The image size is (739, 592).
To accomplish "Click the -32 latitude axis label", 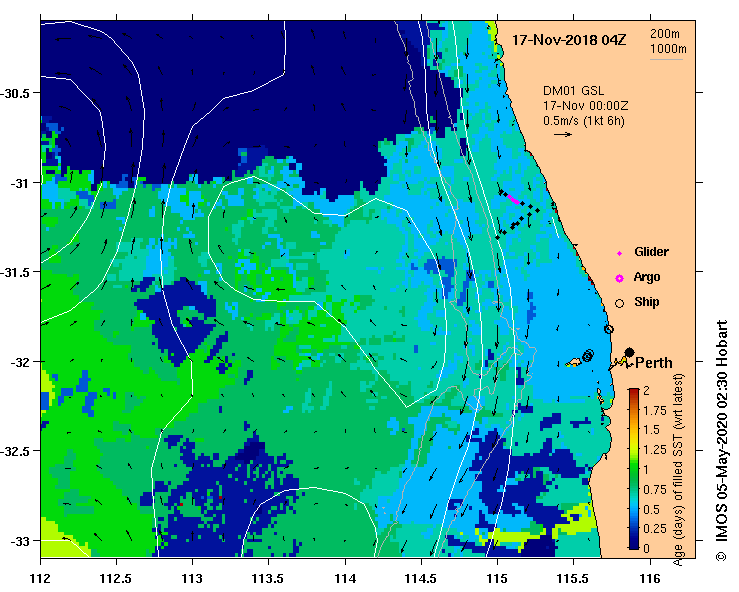I will point(19,362).
